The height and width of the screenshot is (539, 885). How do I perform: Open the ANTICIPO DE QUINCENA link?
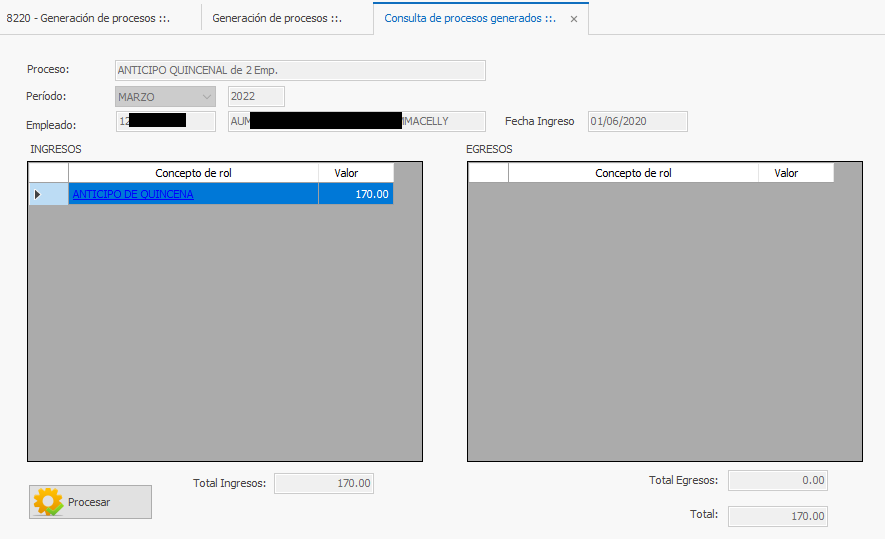click(x=133, y=195)
